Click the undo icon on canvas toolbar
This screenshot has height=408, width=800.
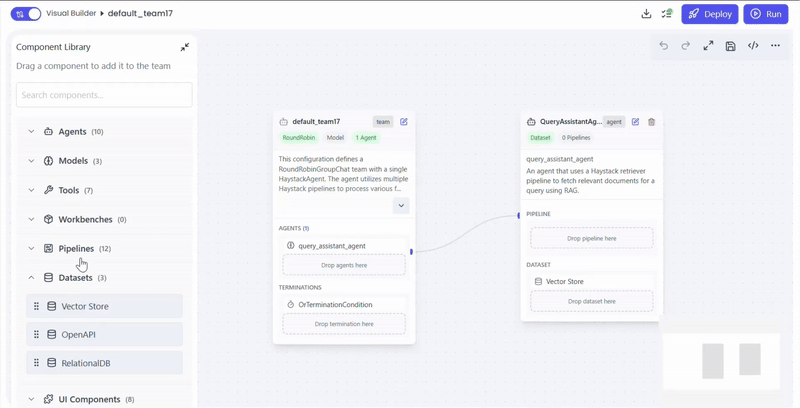pos(664,46)
